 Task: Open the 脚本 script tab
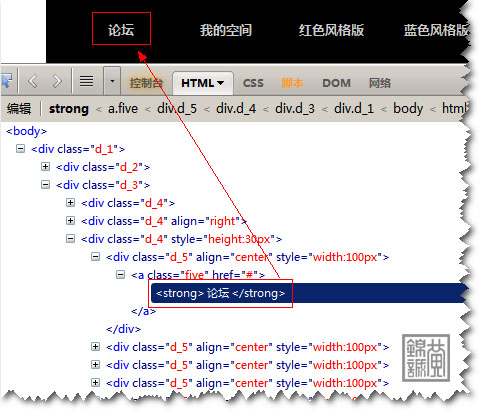[x=292, y=83]
